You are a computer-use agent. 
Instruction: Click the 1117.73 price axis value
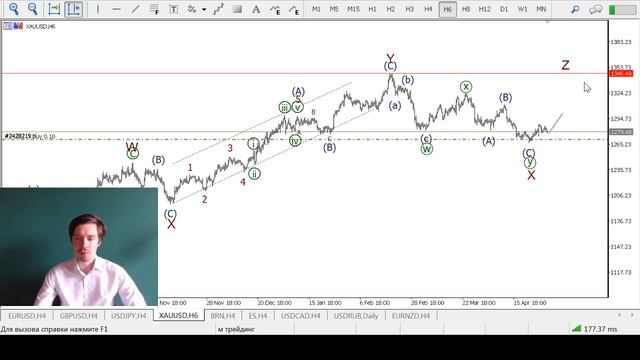click(621, 272)
